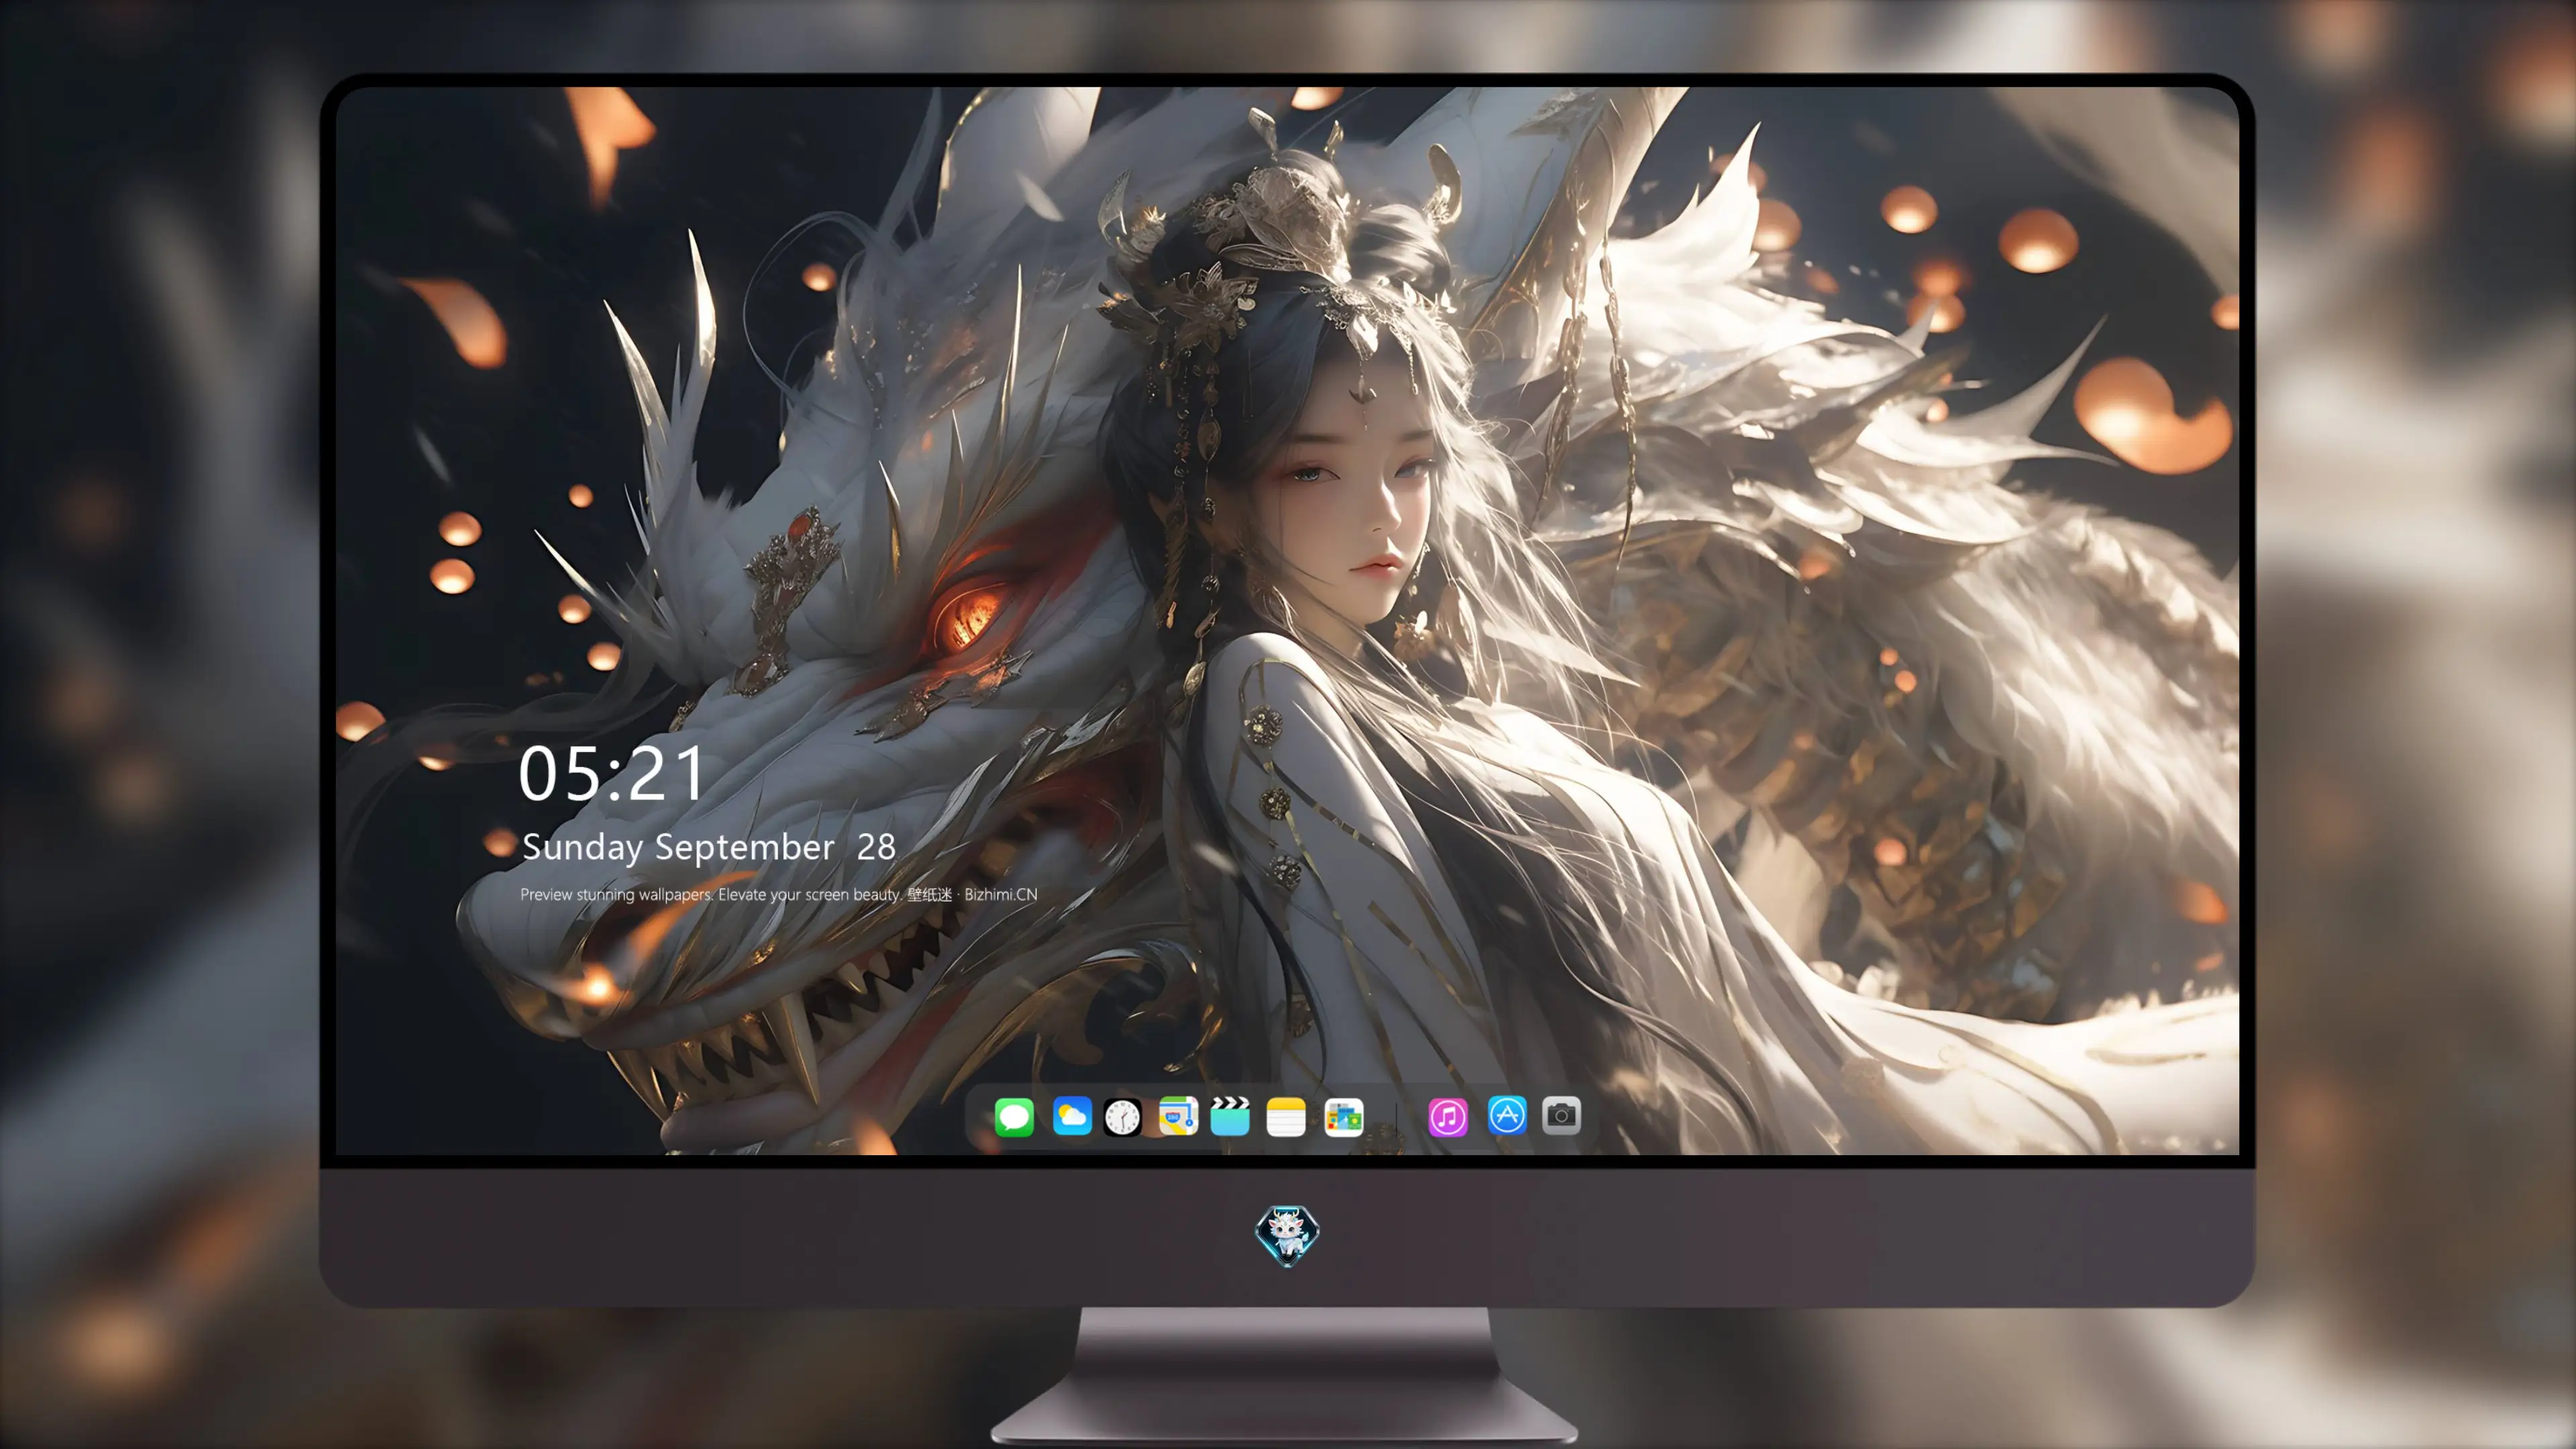Open the Camera app in the dock

pos(1561,1115)
